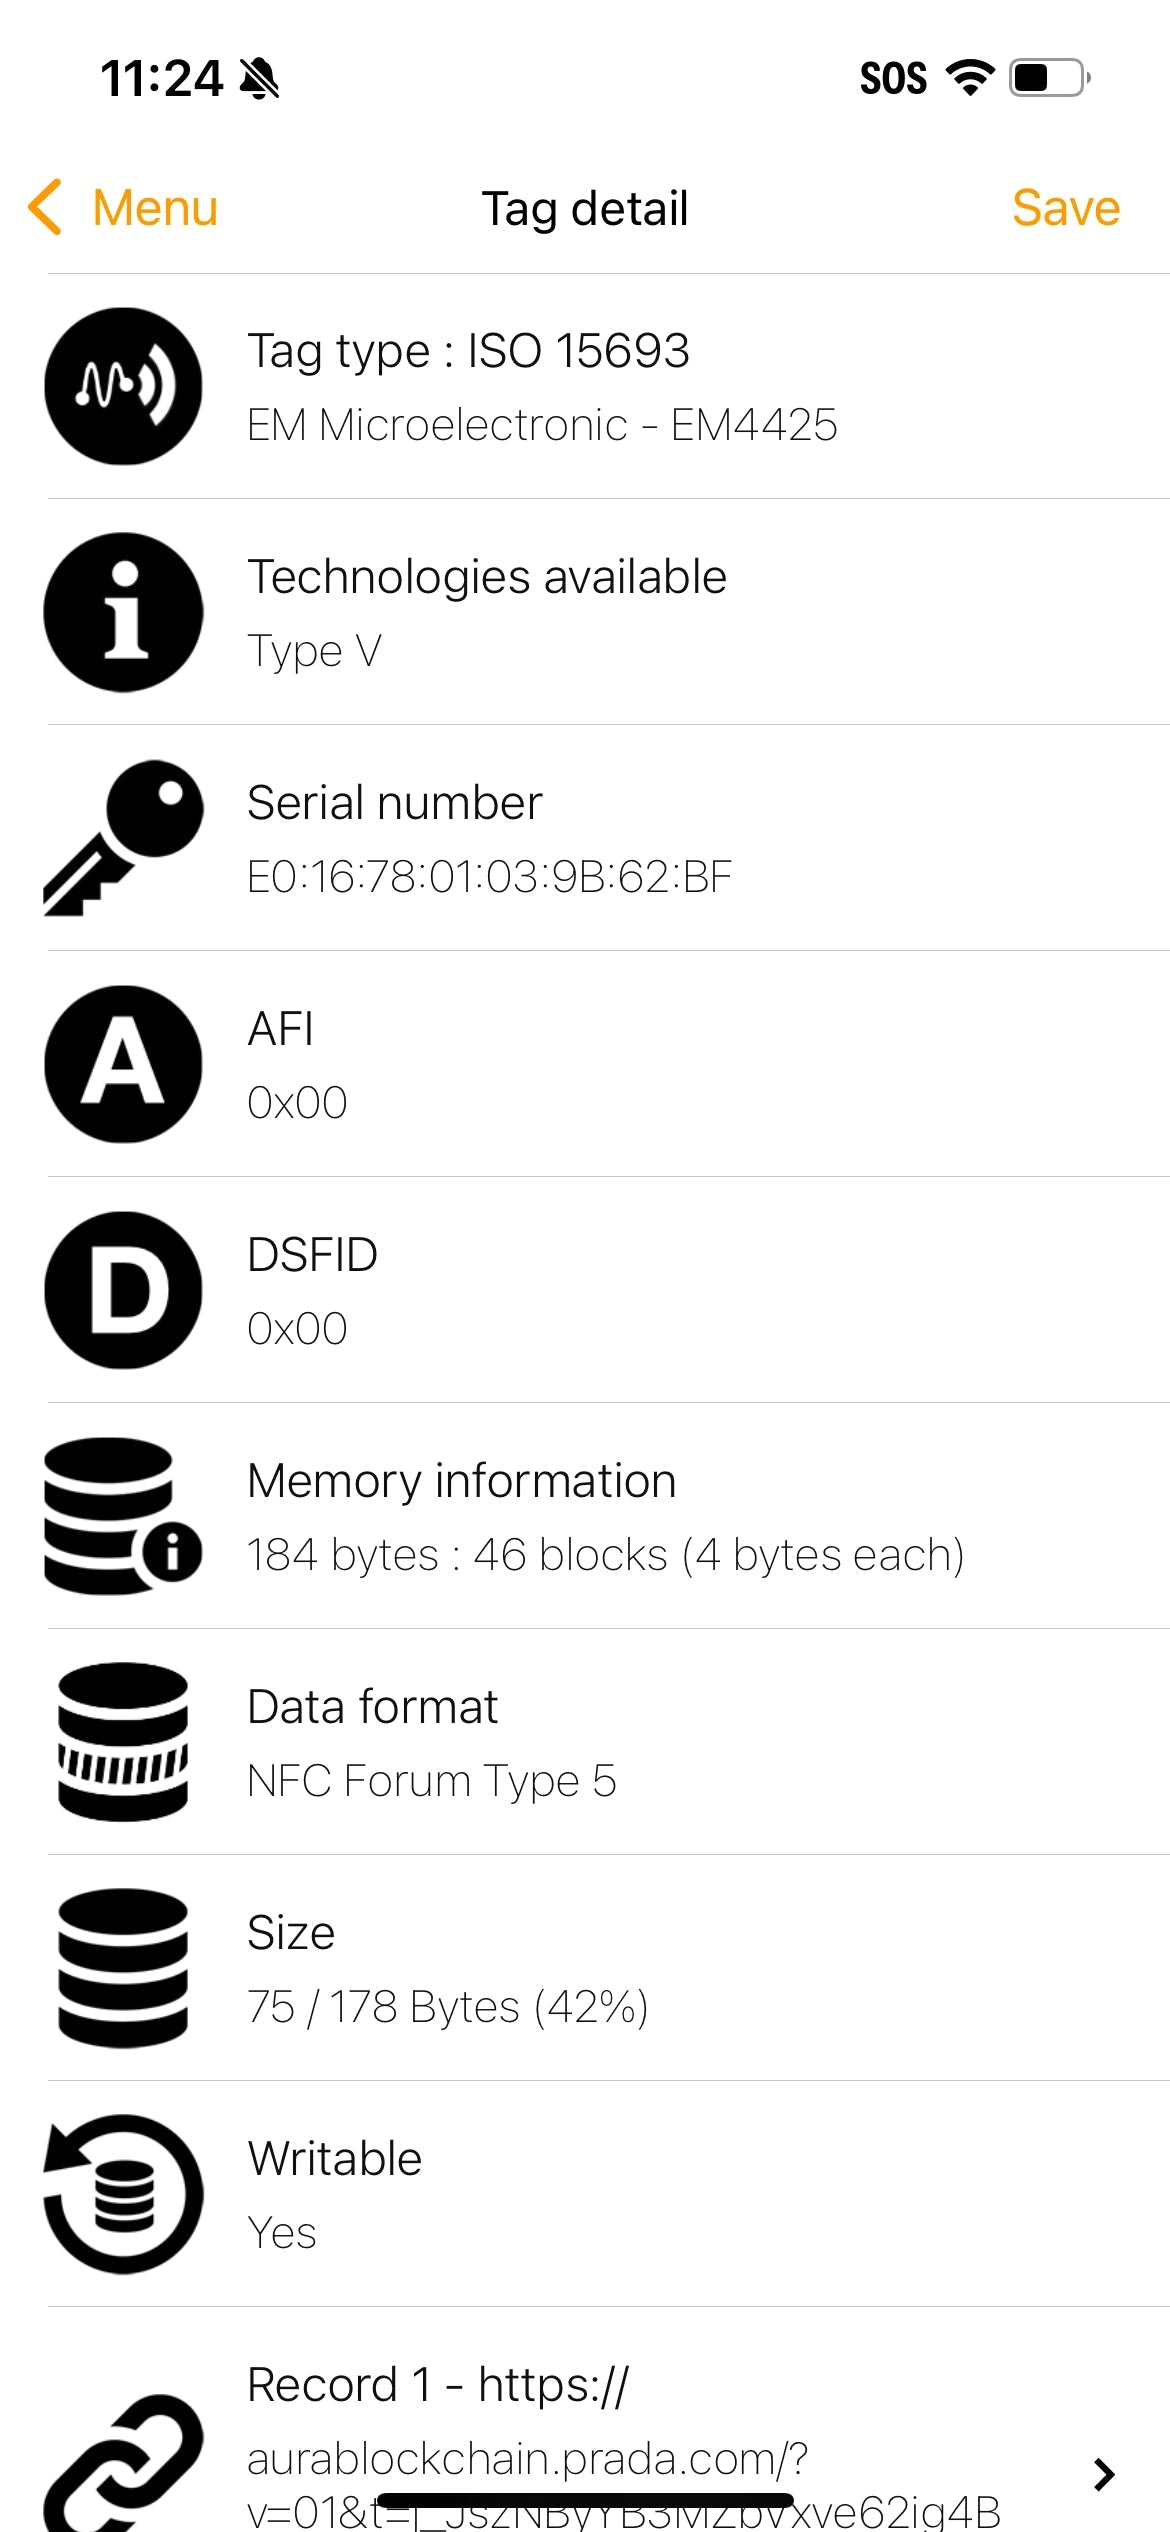Go back using the Menu chevron arrow
This screenshot has width=1170, height=2532.
coord(46,208)
